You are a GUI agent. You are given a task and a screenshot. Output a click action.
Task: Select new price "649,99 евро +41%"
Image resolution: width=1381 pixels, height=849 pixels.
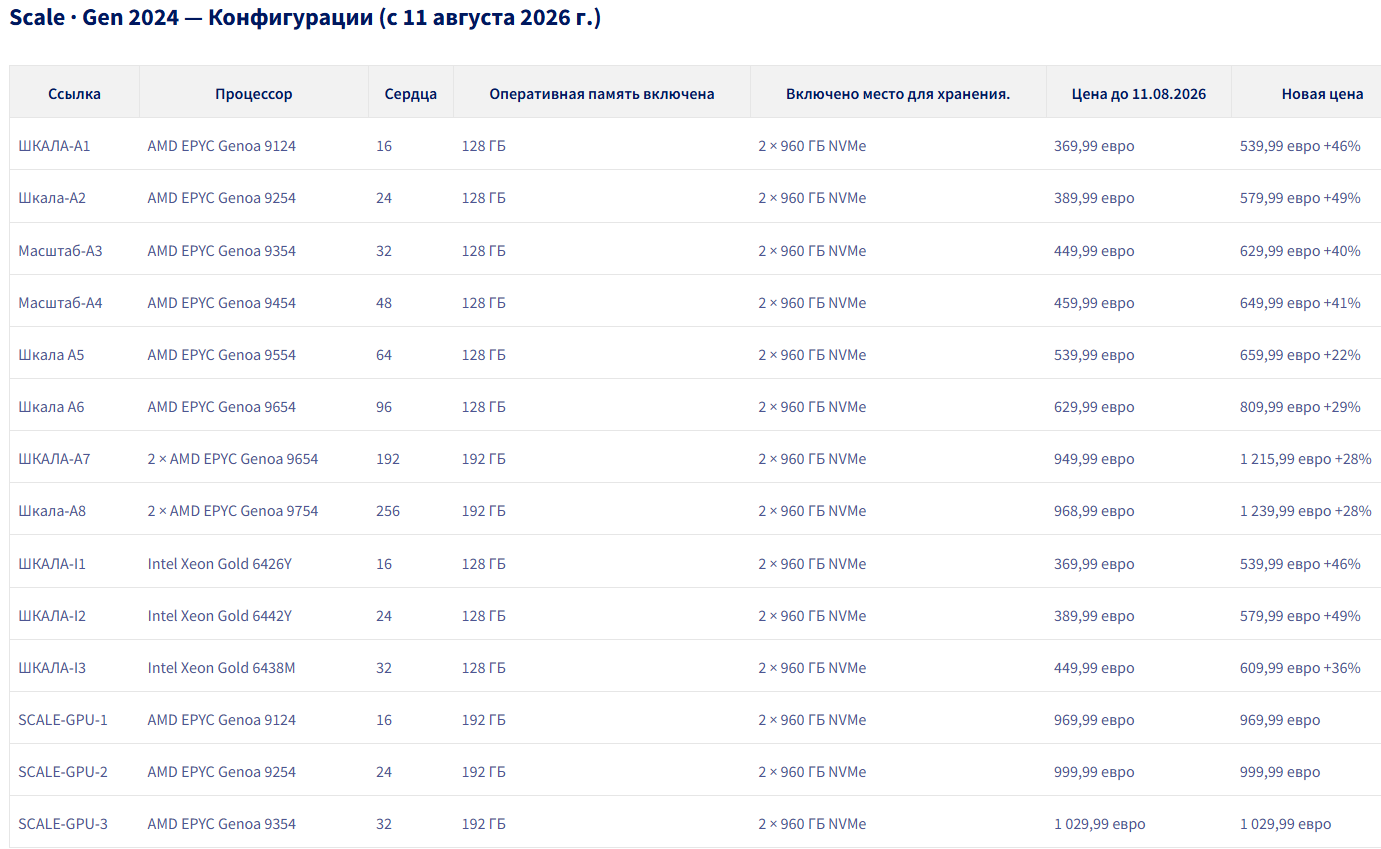point(1300,303)
